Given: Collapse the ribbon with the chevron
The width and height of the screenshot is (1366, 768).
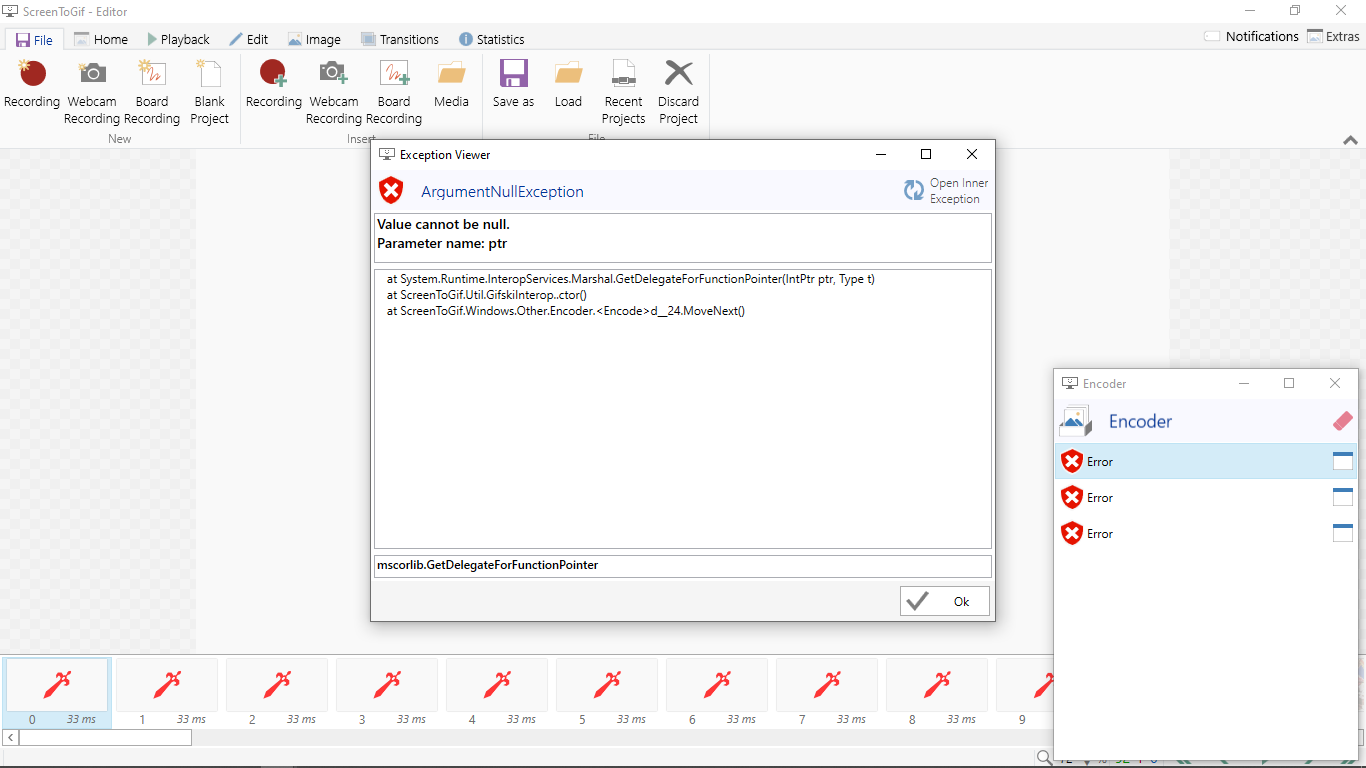Looking at the screenshot, I should 1349,141.
